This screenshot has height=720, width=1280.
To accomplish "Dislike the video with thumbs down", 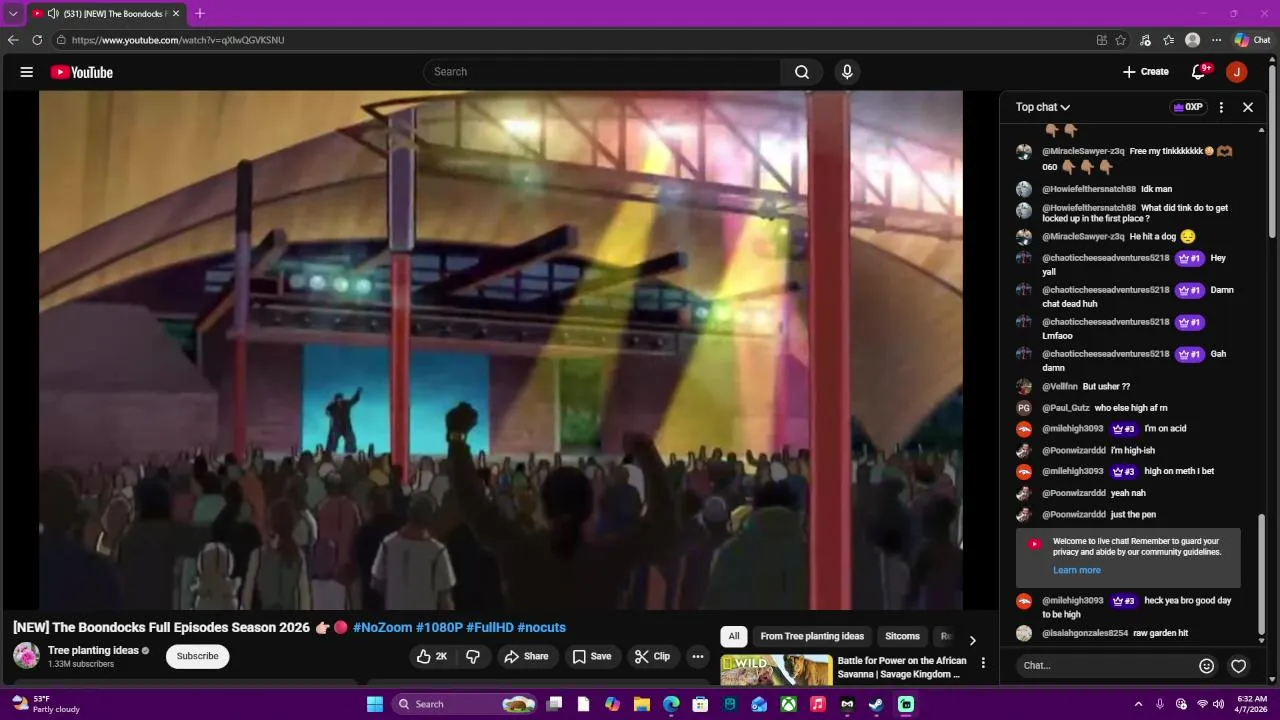I will tap(473, 656).
